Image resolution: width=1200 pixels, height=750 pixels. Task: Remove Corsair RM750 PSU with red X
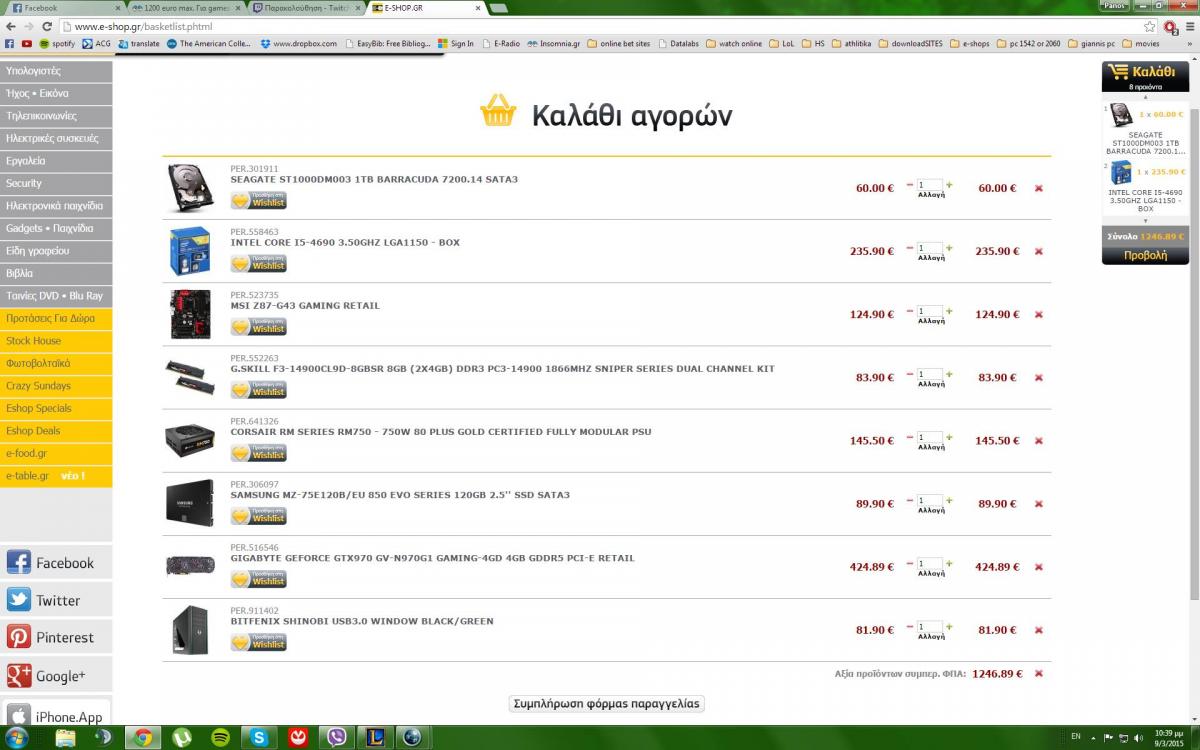(1038, 440)
